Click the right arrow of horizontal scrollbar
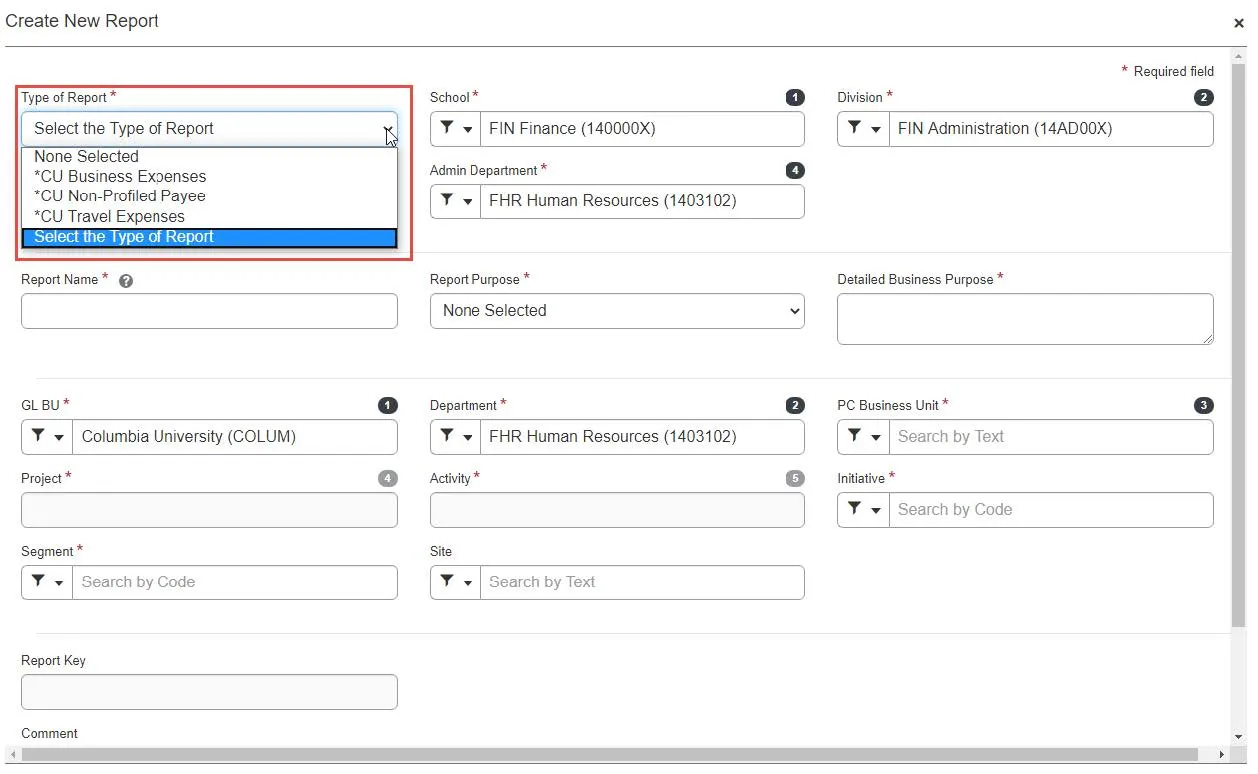The image size is (1258, 774). pos(1222,754)
